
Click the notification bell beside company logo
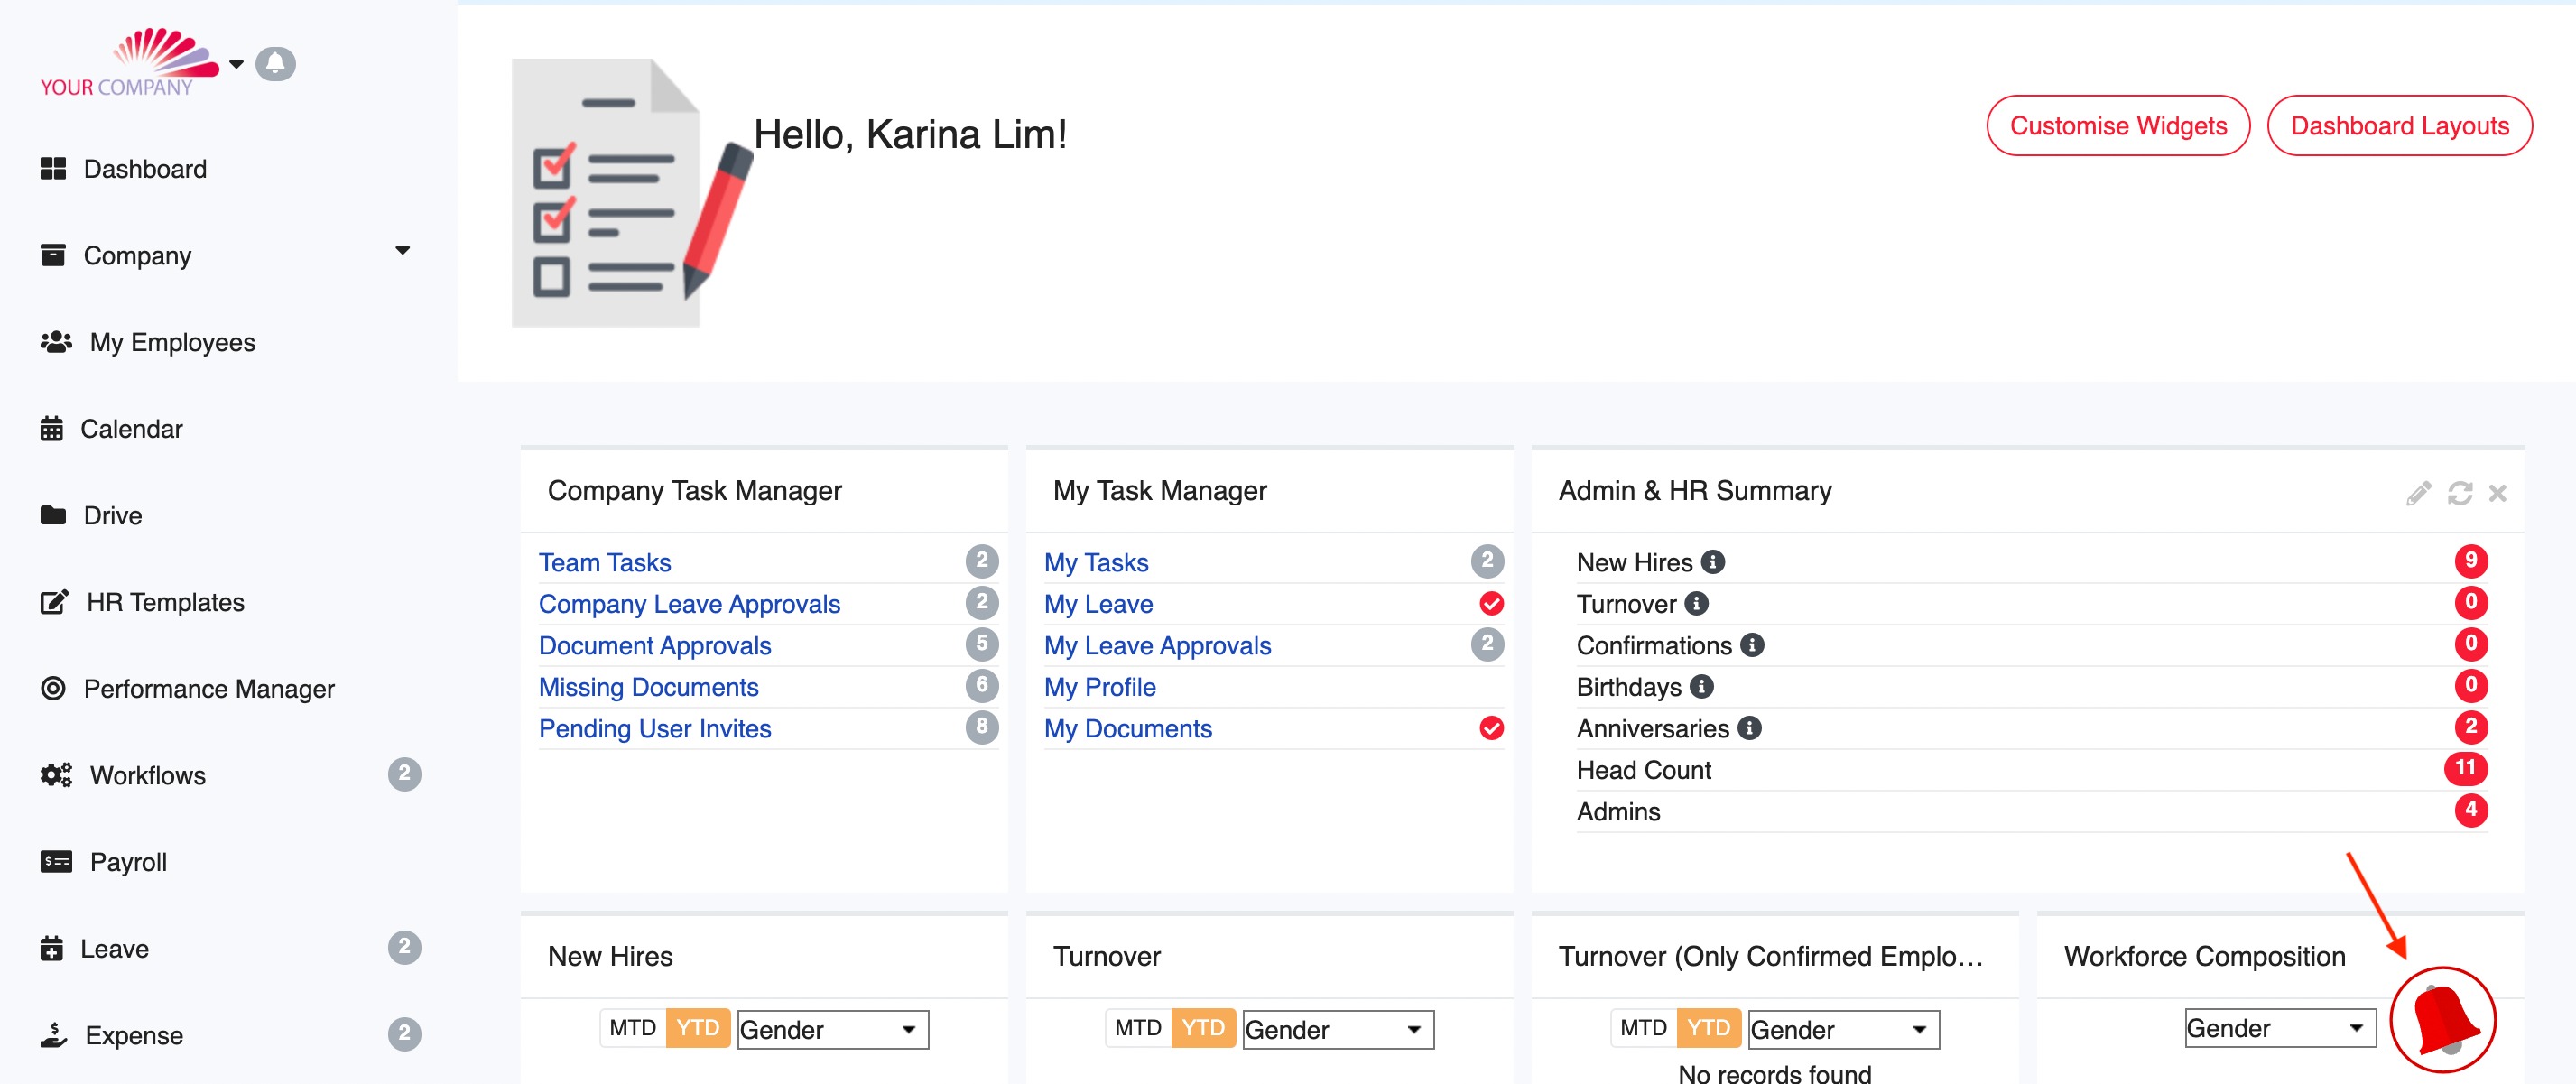point(275,64)
